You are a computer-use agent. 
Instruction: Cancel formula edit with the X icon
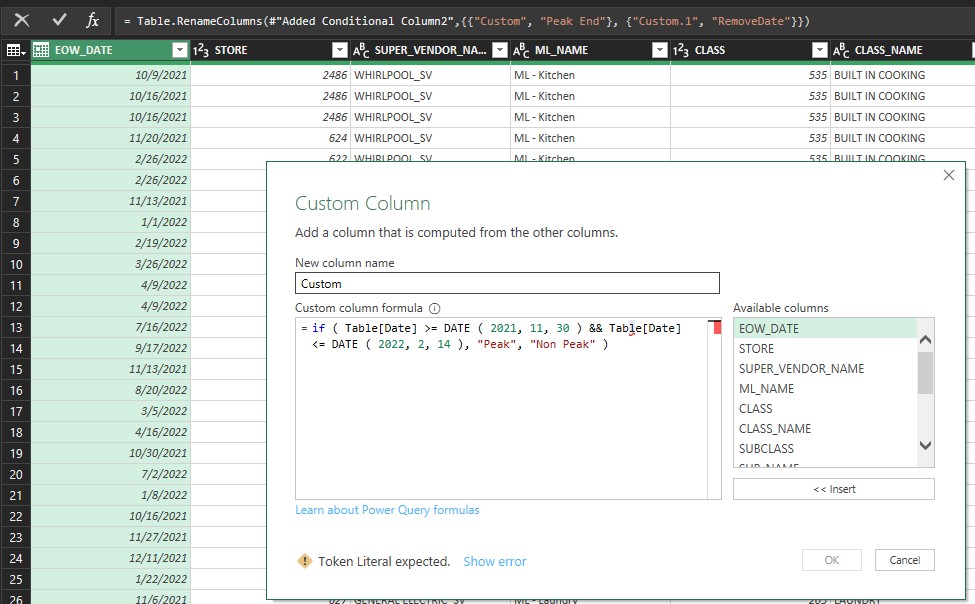(x=22, y=21)
